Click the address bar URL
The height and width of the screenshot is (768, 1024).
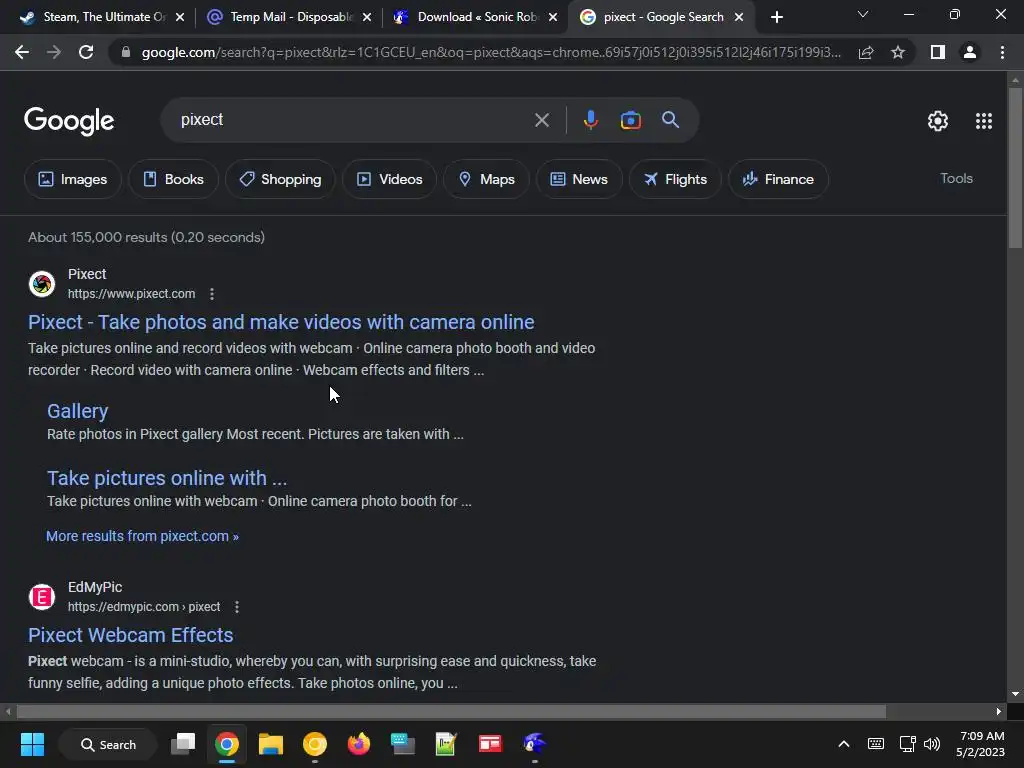pos(490,52)
